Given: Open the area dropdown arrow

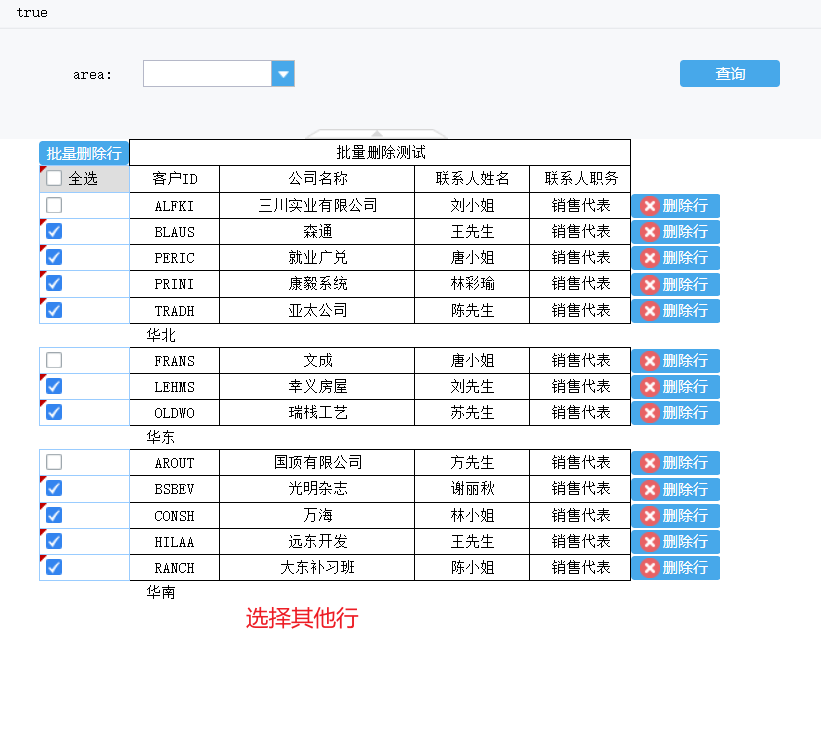Looking at the screenshot, I should (x=283, y=74).
